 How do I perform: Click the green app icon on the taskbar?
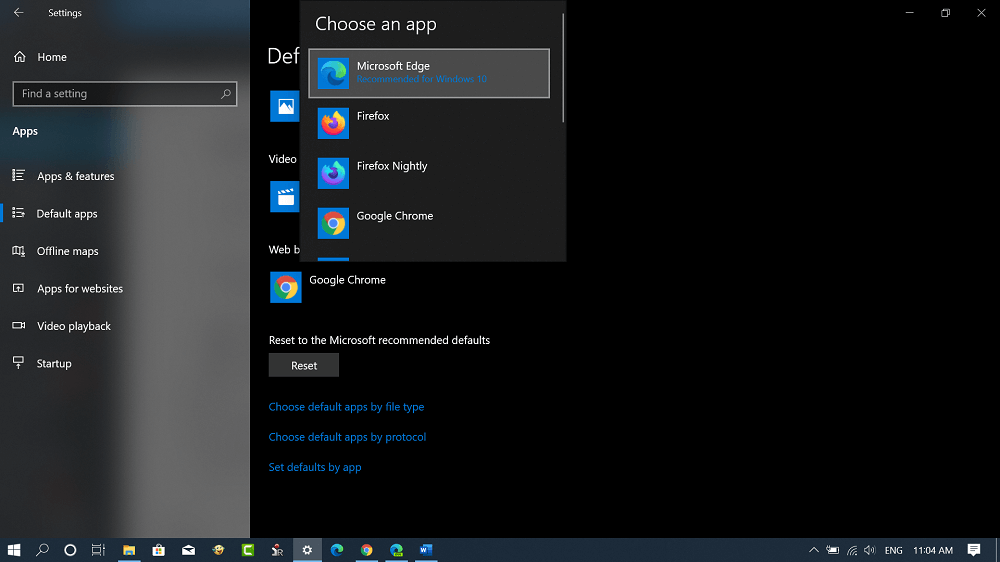click(248, 550)
